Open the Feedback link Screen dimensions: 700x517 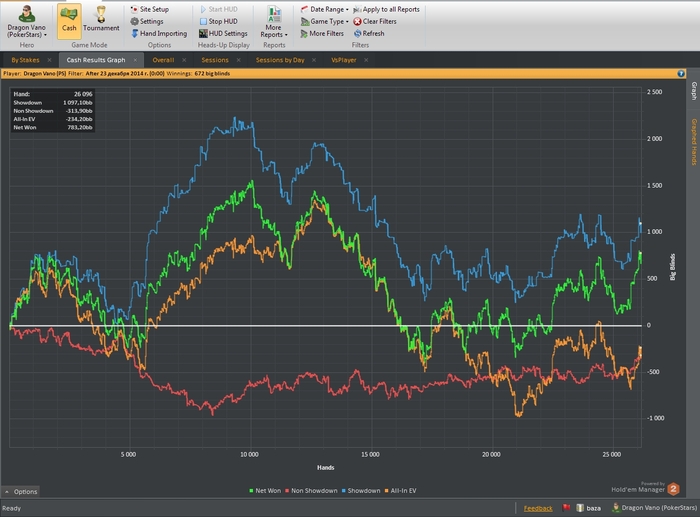click(x=538, y=508)
